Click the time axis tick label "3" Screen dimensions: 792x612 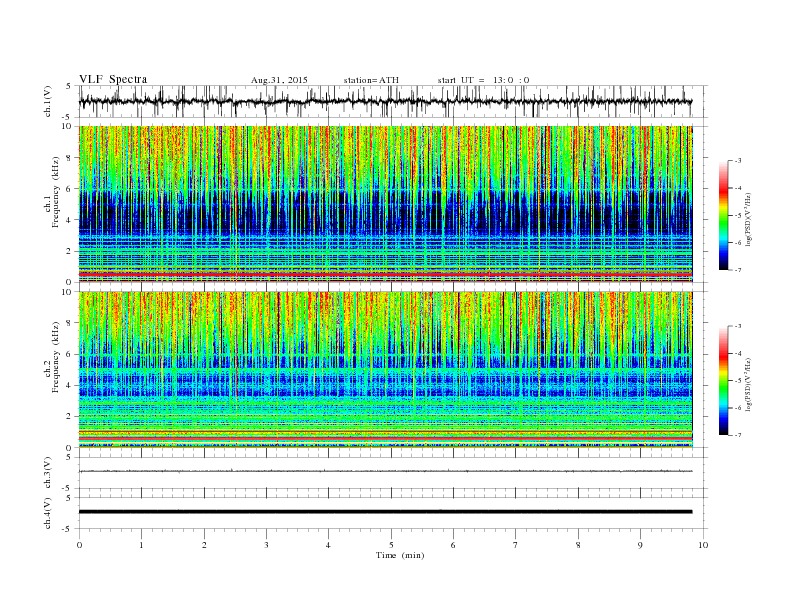(x=266, y=545)
